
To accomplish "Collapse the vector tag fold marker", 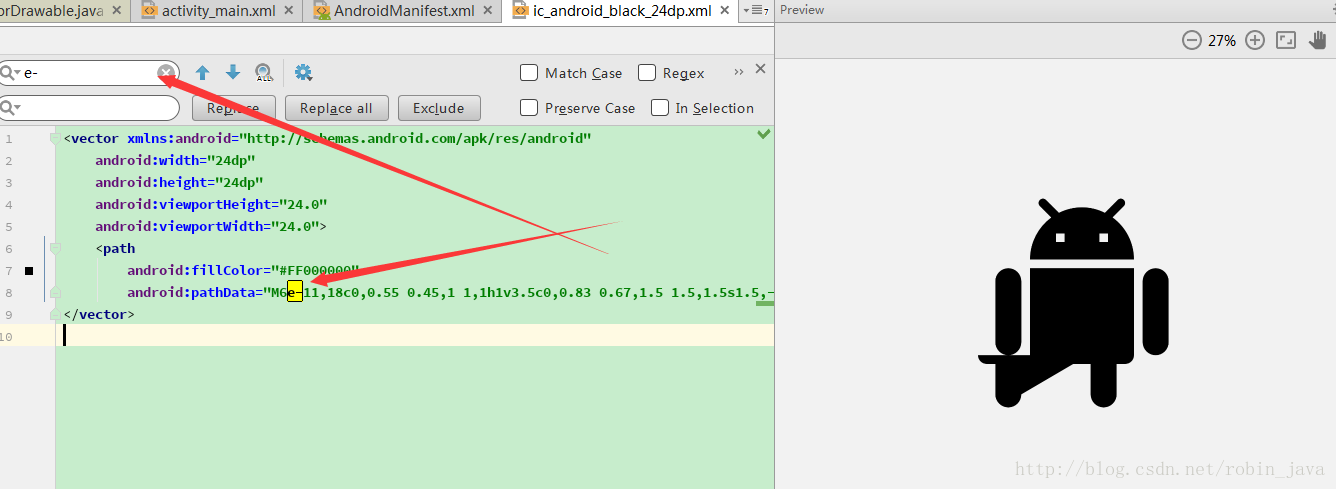I will click(x=56, y=138).
